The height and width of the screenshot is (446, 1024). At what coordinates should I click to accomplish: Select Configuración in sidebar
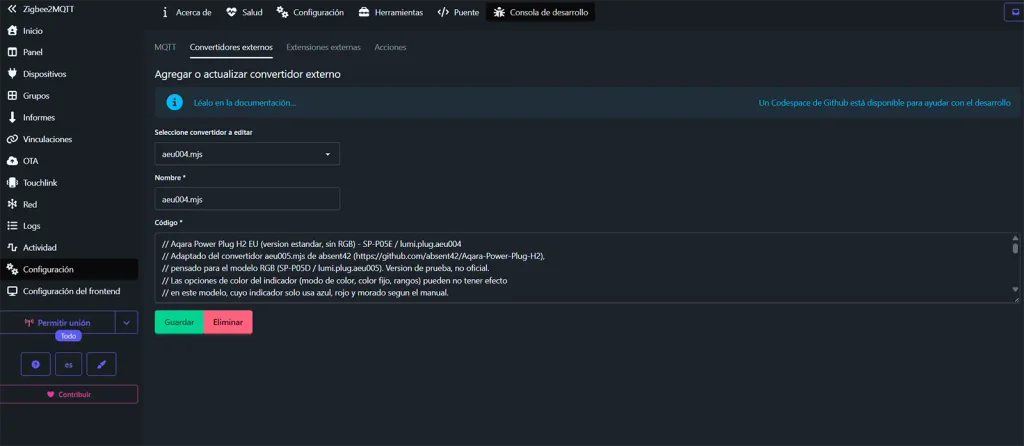[69, 269]
